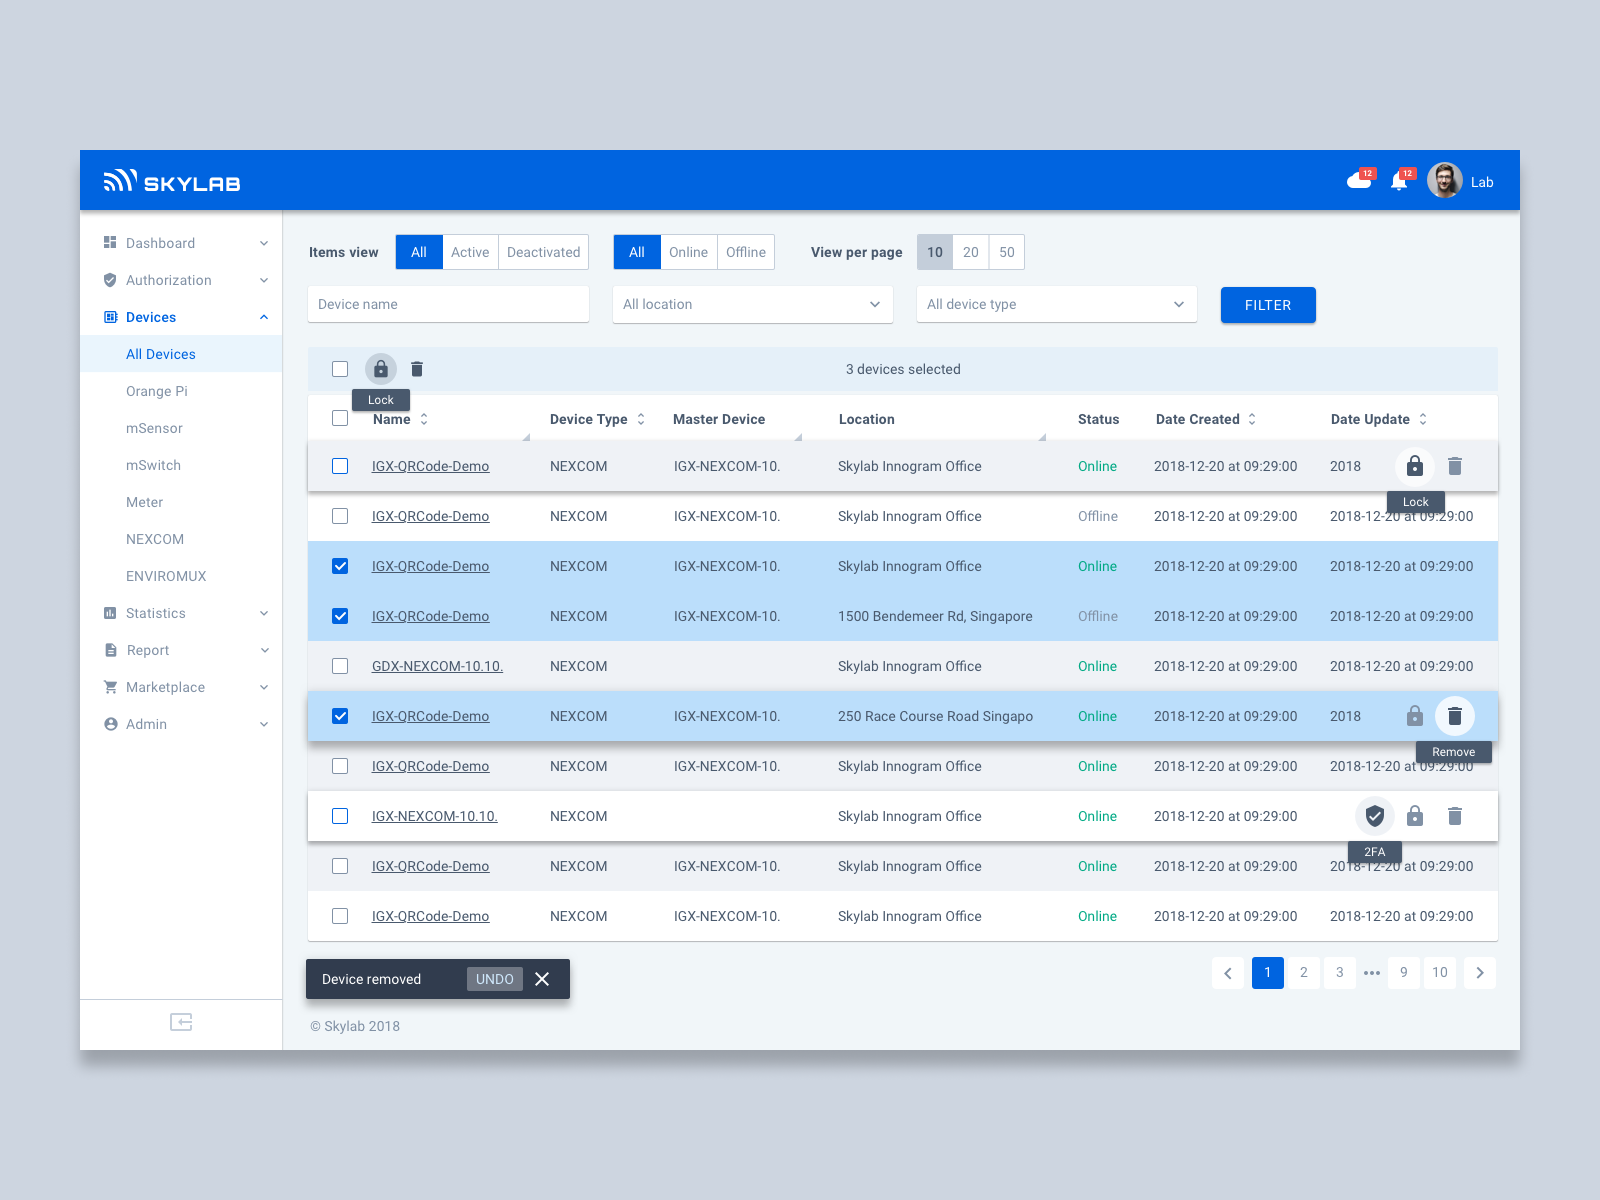Click the Lock icon in the bulk action bar
This screenshot has width=1600, height=1200.
380,368
